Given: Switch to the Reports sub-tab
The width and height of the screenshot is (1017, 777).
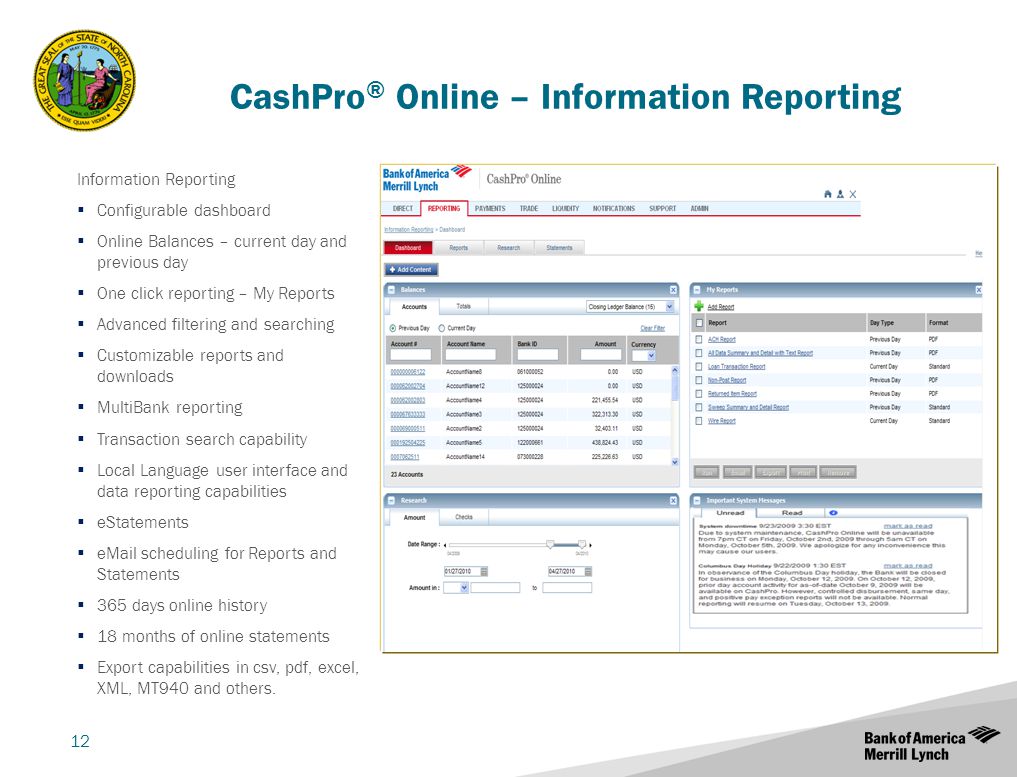Looking at the screenshot, I should [459, 248].
